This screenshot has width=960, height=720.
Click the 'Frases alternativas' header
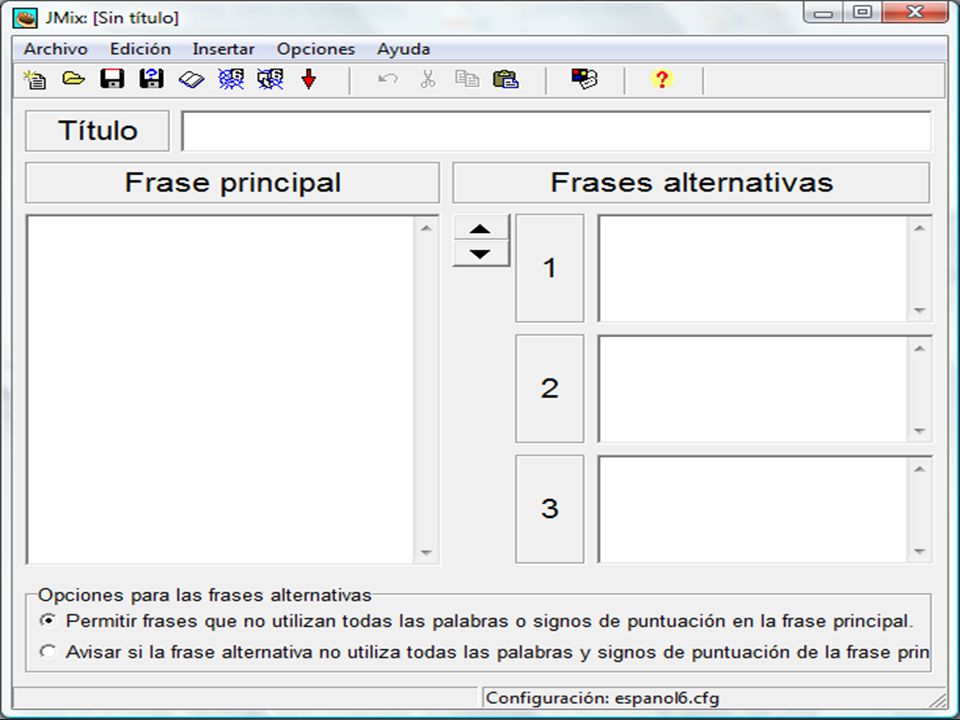(x=691, y=182)
